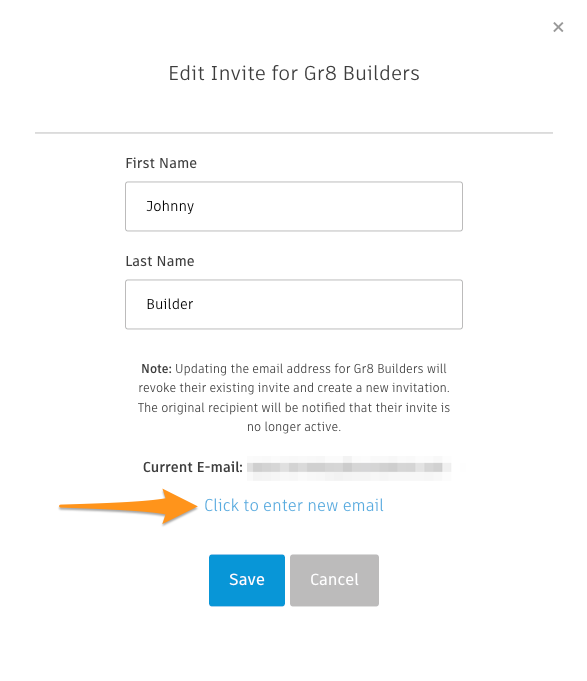Screen dimensions: 587x681
Task: Close the Edit Invite dialog with X
Action: [x=558, y=27]
